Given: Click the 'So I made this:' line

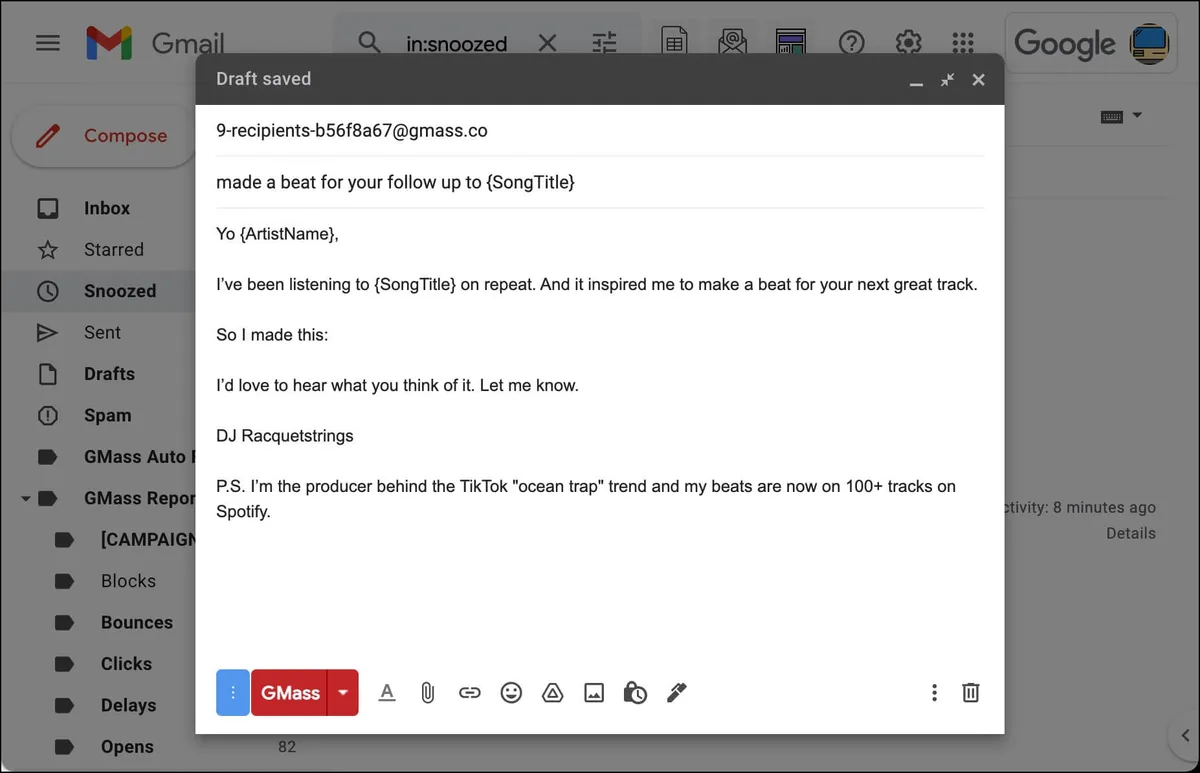Looking at the screenshot, I should pos(272,335).
